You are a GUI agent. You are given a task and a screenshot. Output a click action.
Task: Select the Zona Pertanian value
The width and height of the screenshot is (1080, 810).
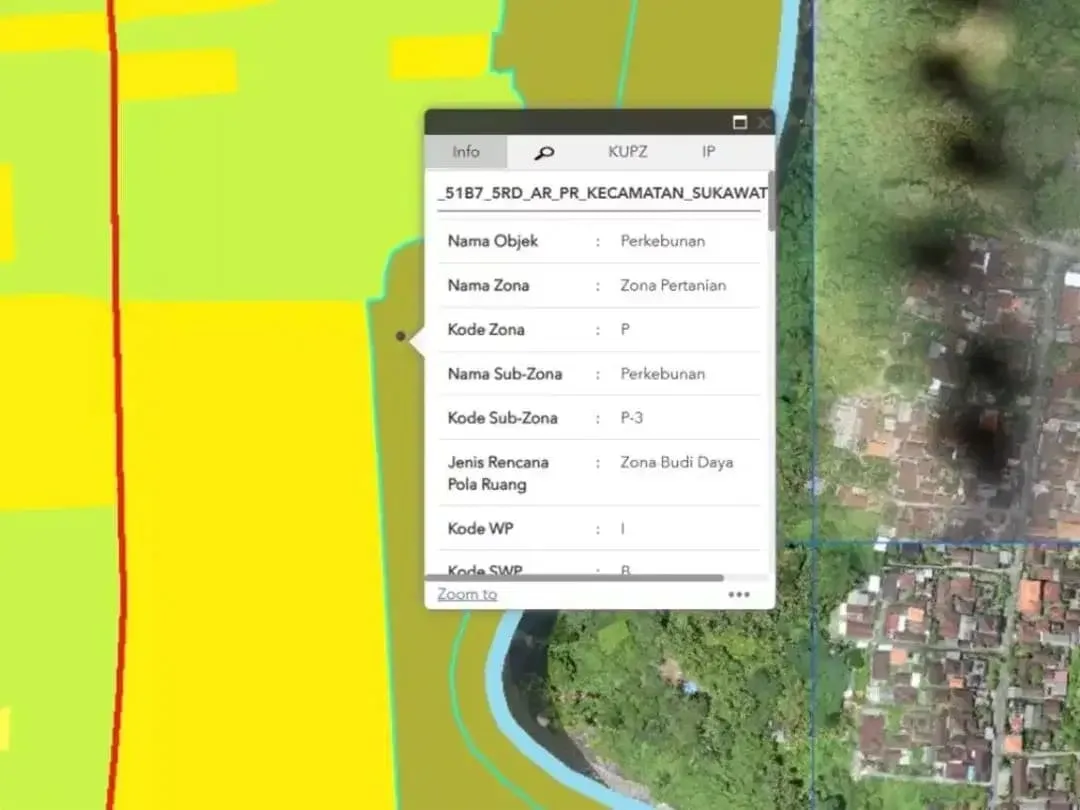click(673, 285)
